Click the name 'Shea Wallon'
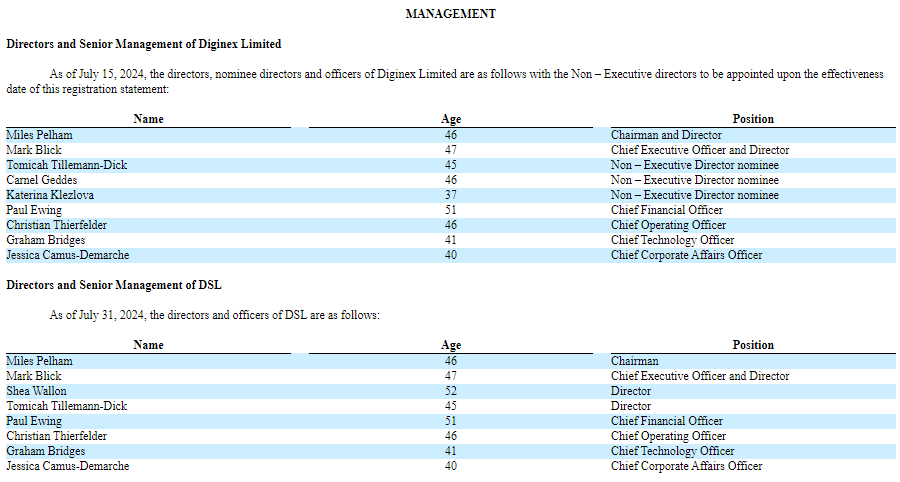The height and width of the screenshot is (482, 900). [36, 391]
